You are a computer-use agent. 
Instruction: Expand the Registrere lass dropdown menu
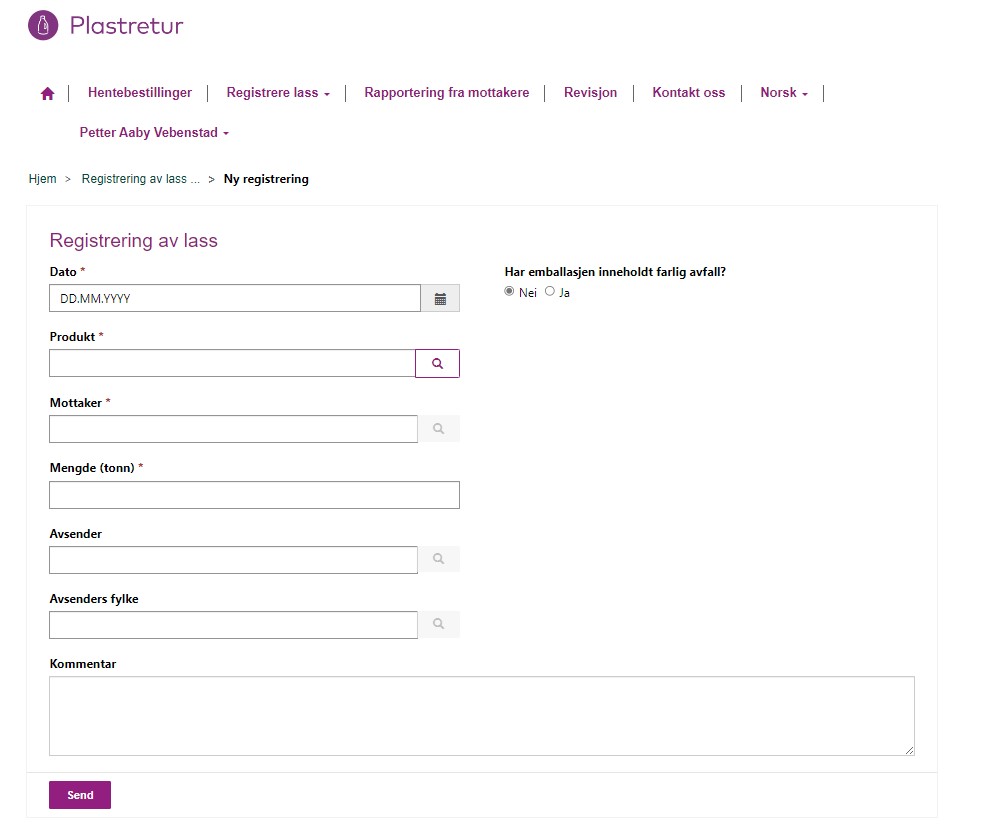[278, 93]
